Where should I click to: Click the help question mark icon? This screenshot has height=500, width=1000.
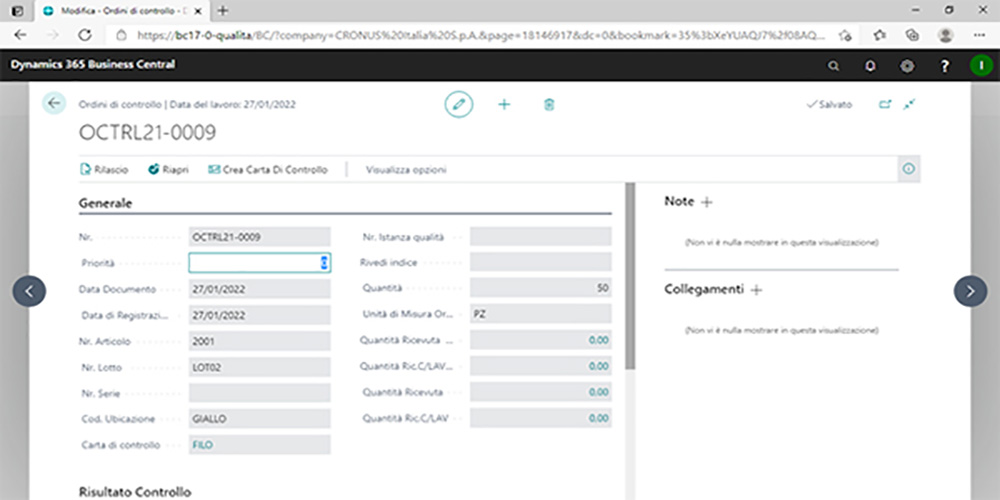pos(944,66)
